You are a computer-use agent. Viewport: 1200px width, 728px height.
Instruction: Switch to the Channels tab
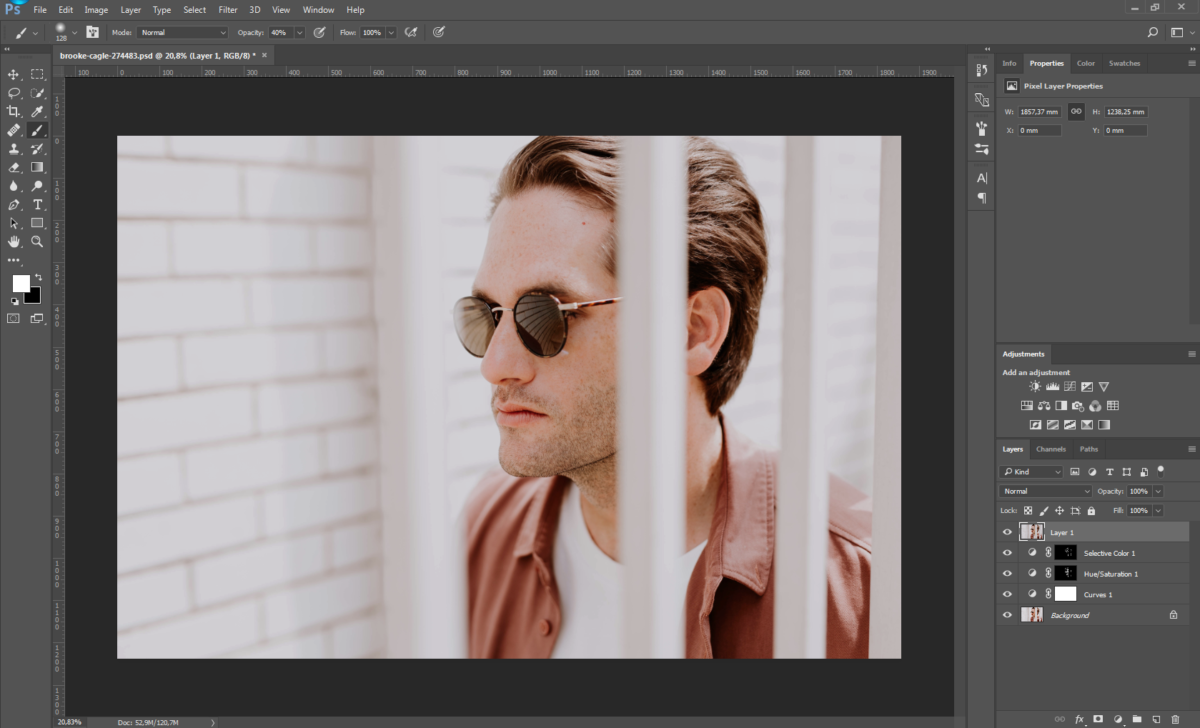pos(1051,449)
